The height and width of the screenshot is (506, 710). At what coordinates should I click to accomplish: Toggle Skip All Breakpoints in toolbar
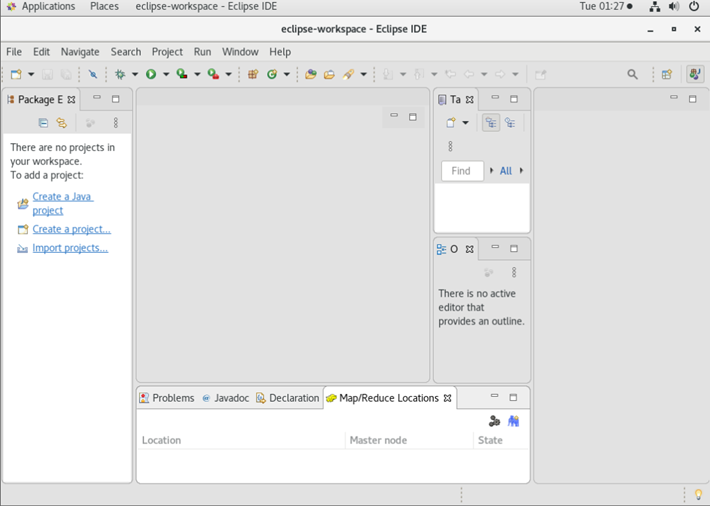[x=93, y=74]
